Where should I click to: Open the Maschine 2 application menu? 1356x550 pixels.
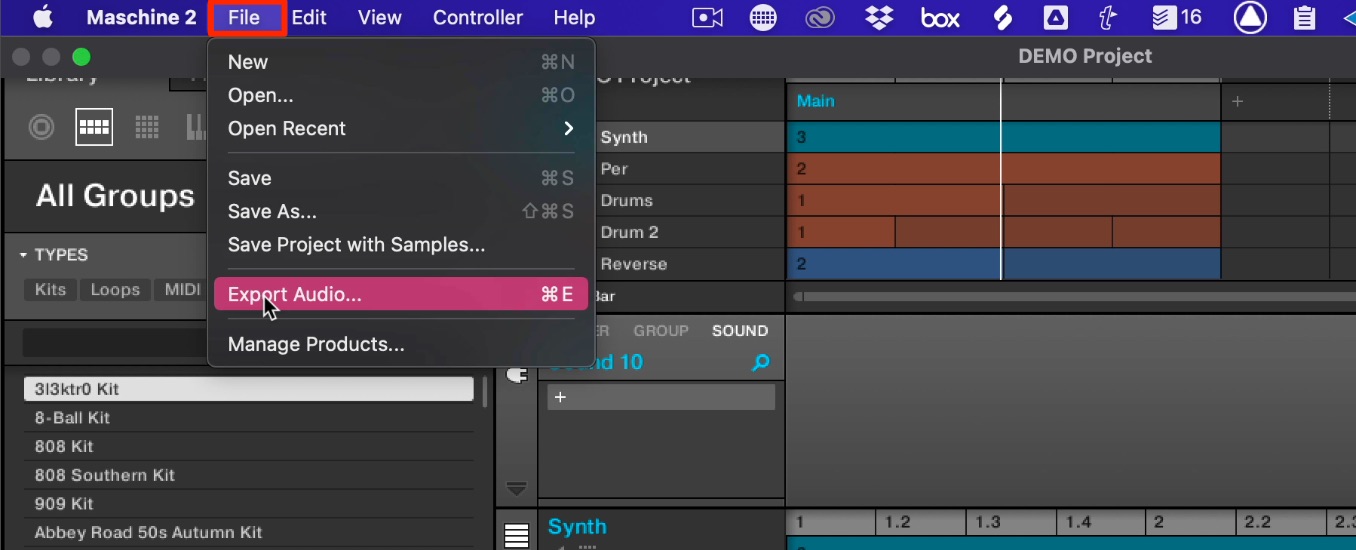pos(141,17)
